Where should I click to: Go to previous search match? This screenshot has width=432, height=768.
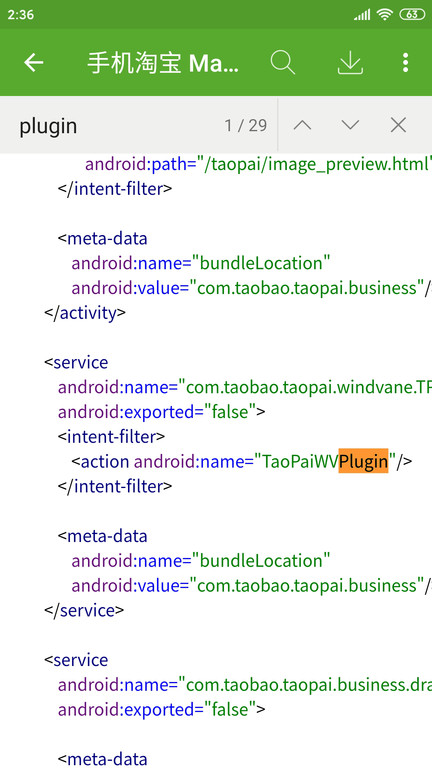(x=302, y=125)
